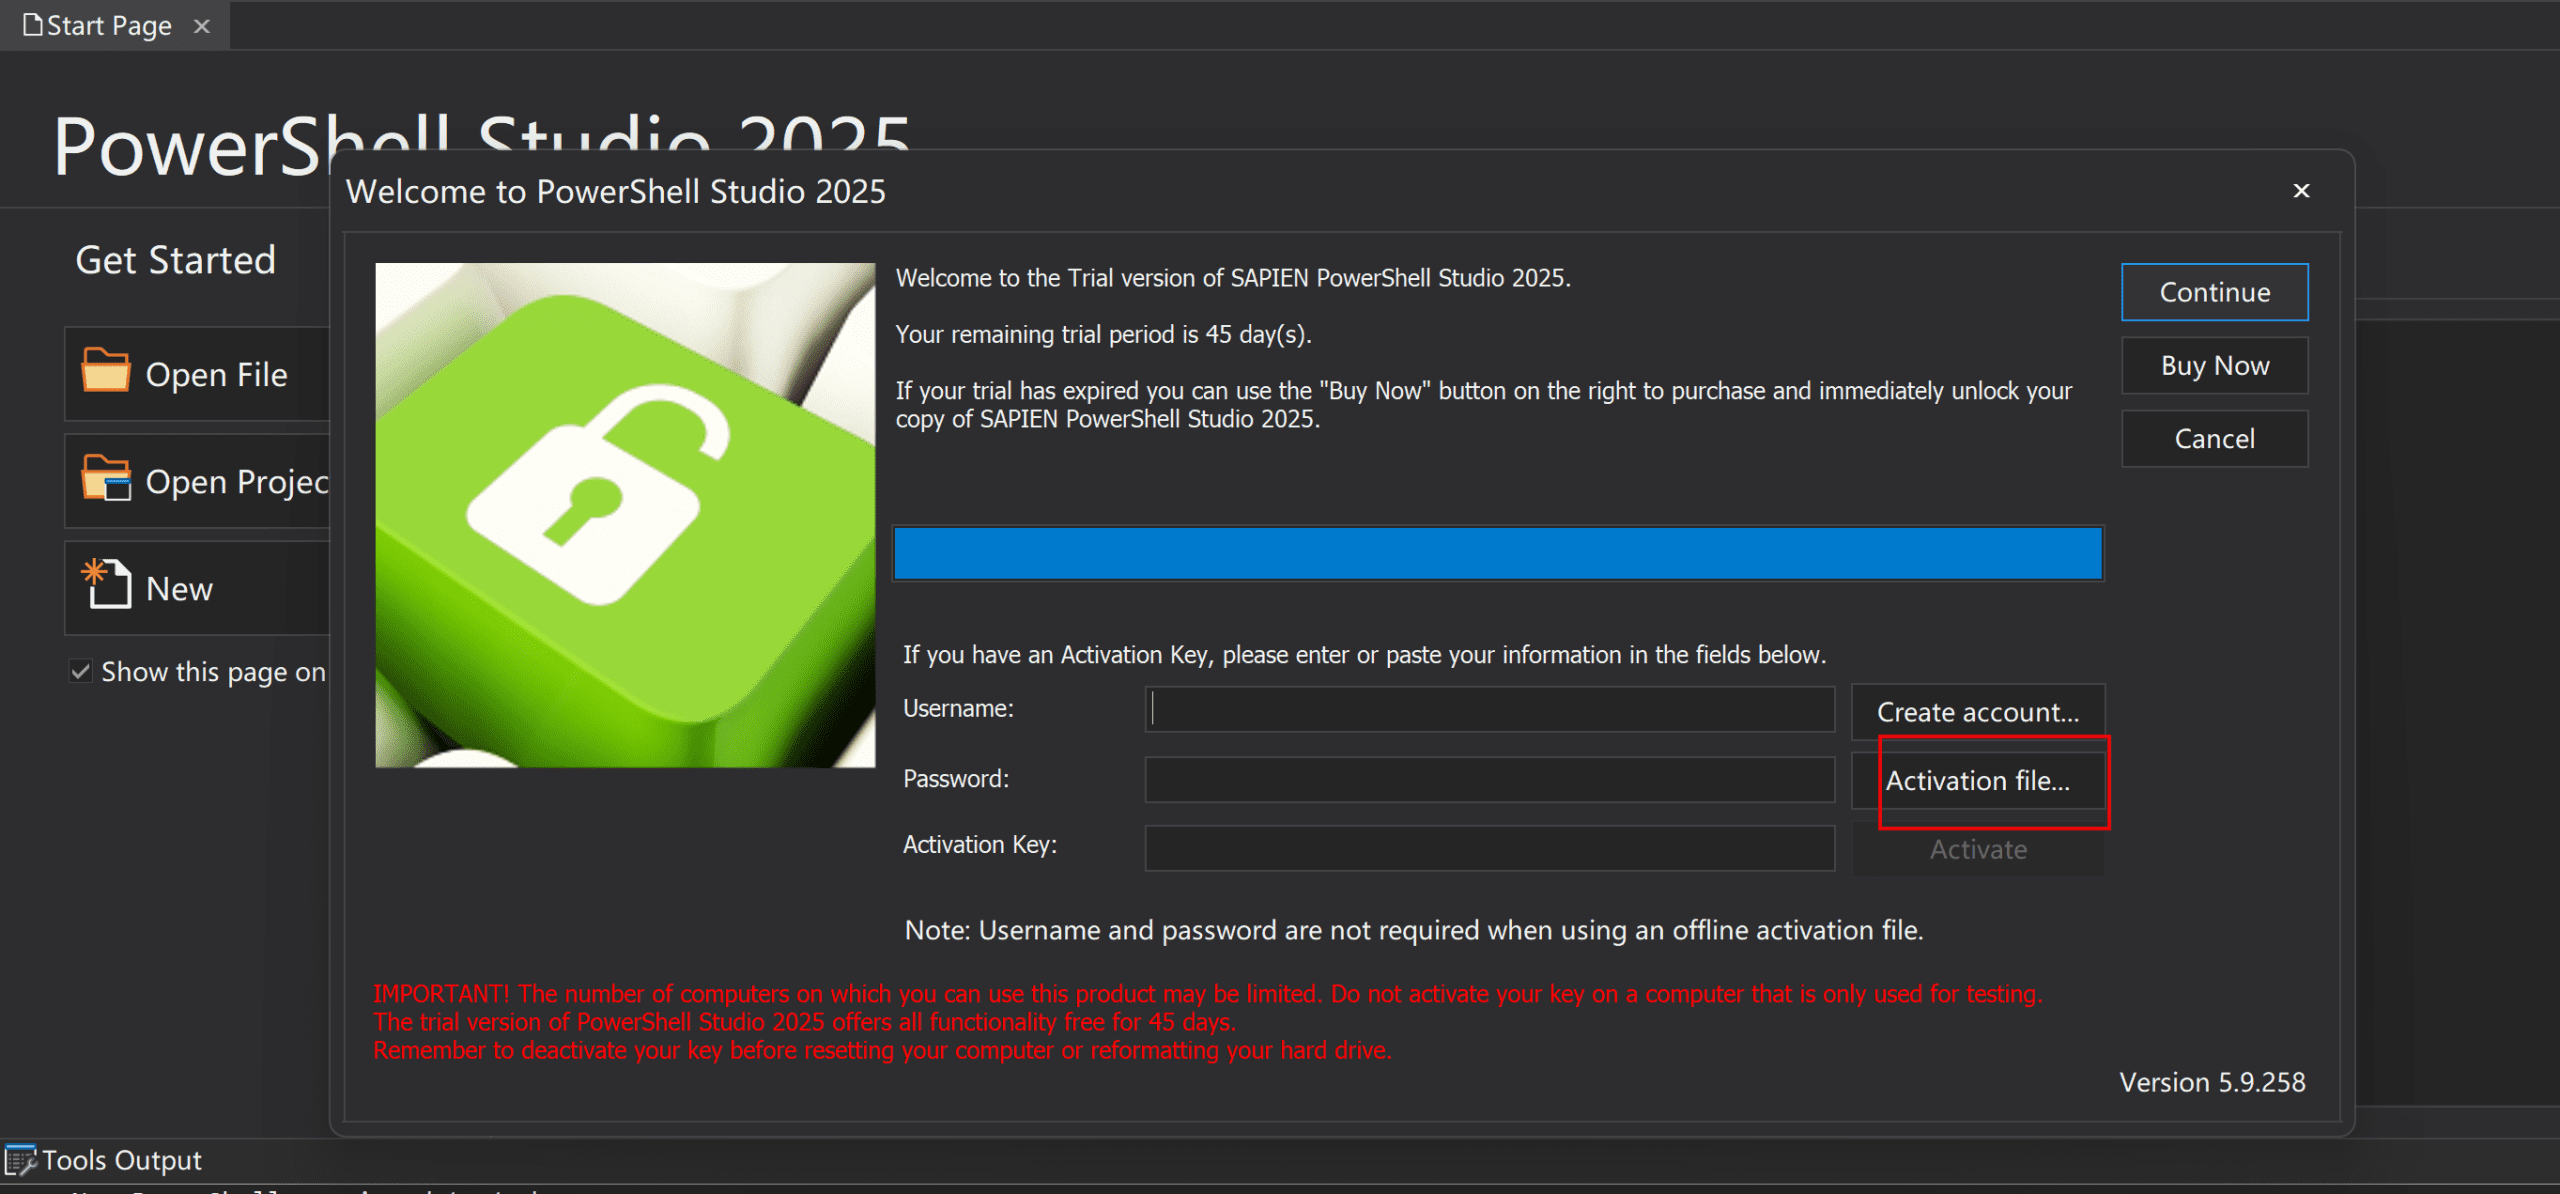Close the Welcome dialog with X
This screenshot has width=2560, height=1194.
[2301, 191]
